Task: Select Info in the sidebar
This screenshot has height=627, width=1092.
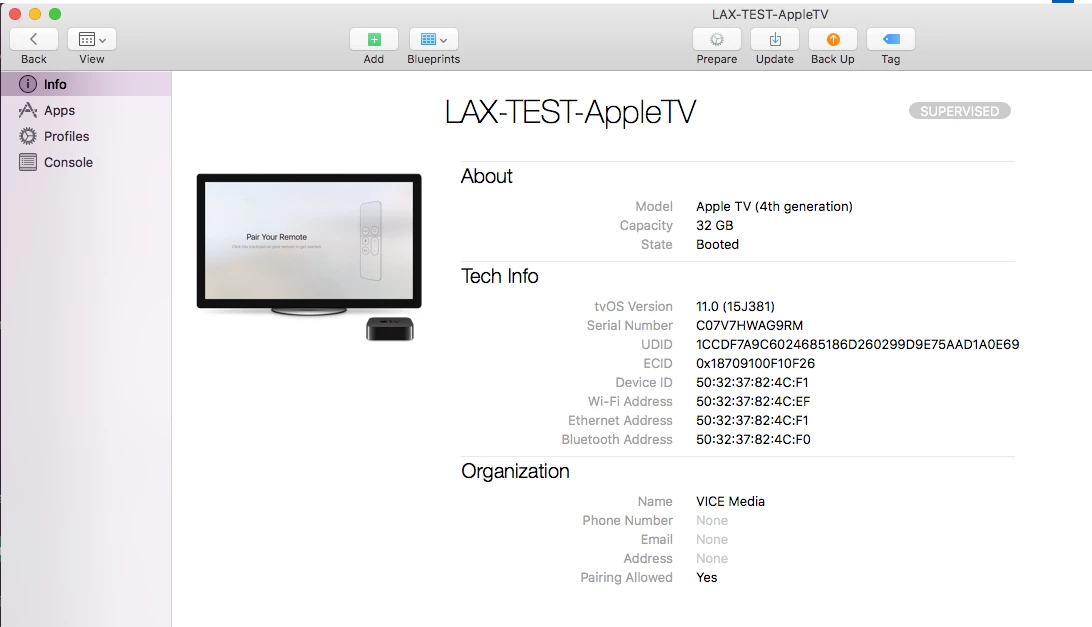Action: [x=86, y=84]
